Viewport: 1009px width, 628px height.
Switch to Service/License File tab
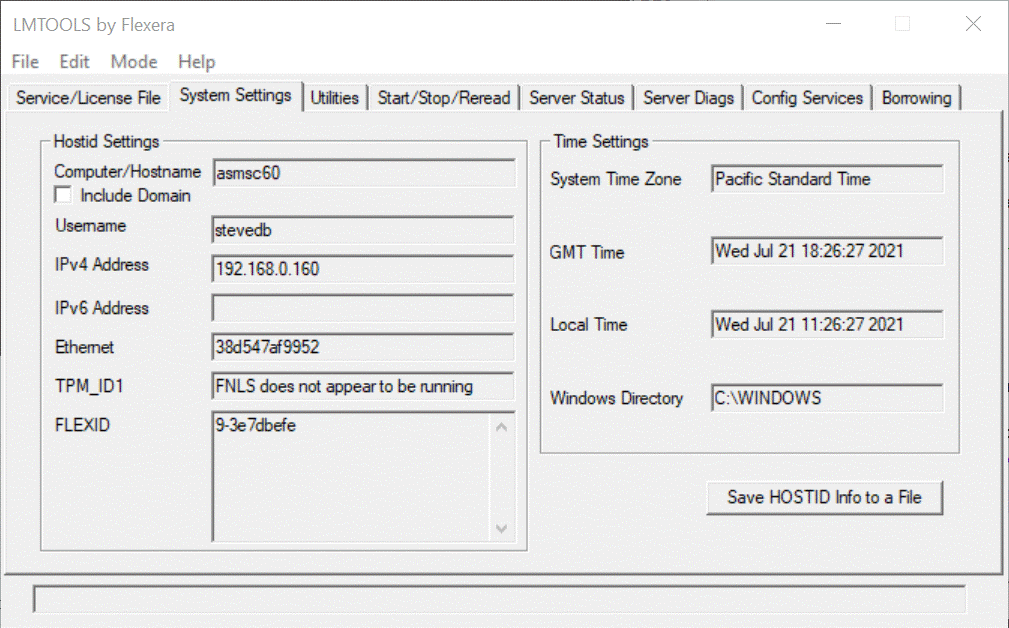88,98
